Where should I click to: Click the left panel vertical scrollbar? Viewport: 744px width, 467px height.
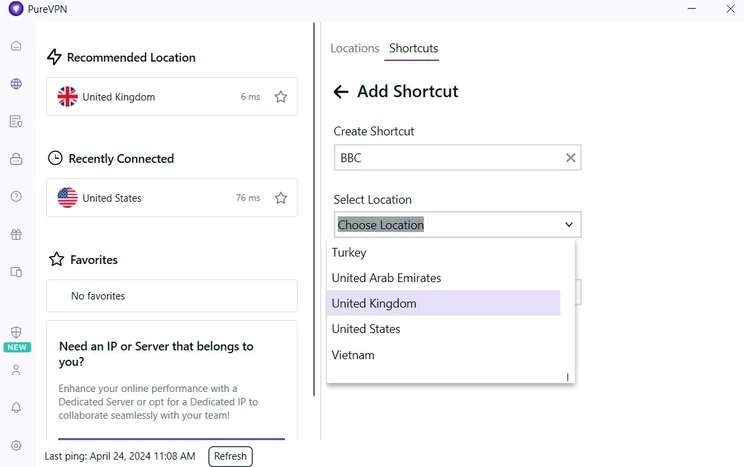pyautogui.click(x=314, y=209)
